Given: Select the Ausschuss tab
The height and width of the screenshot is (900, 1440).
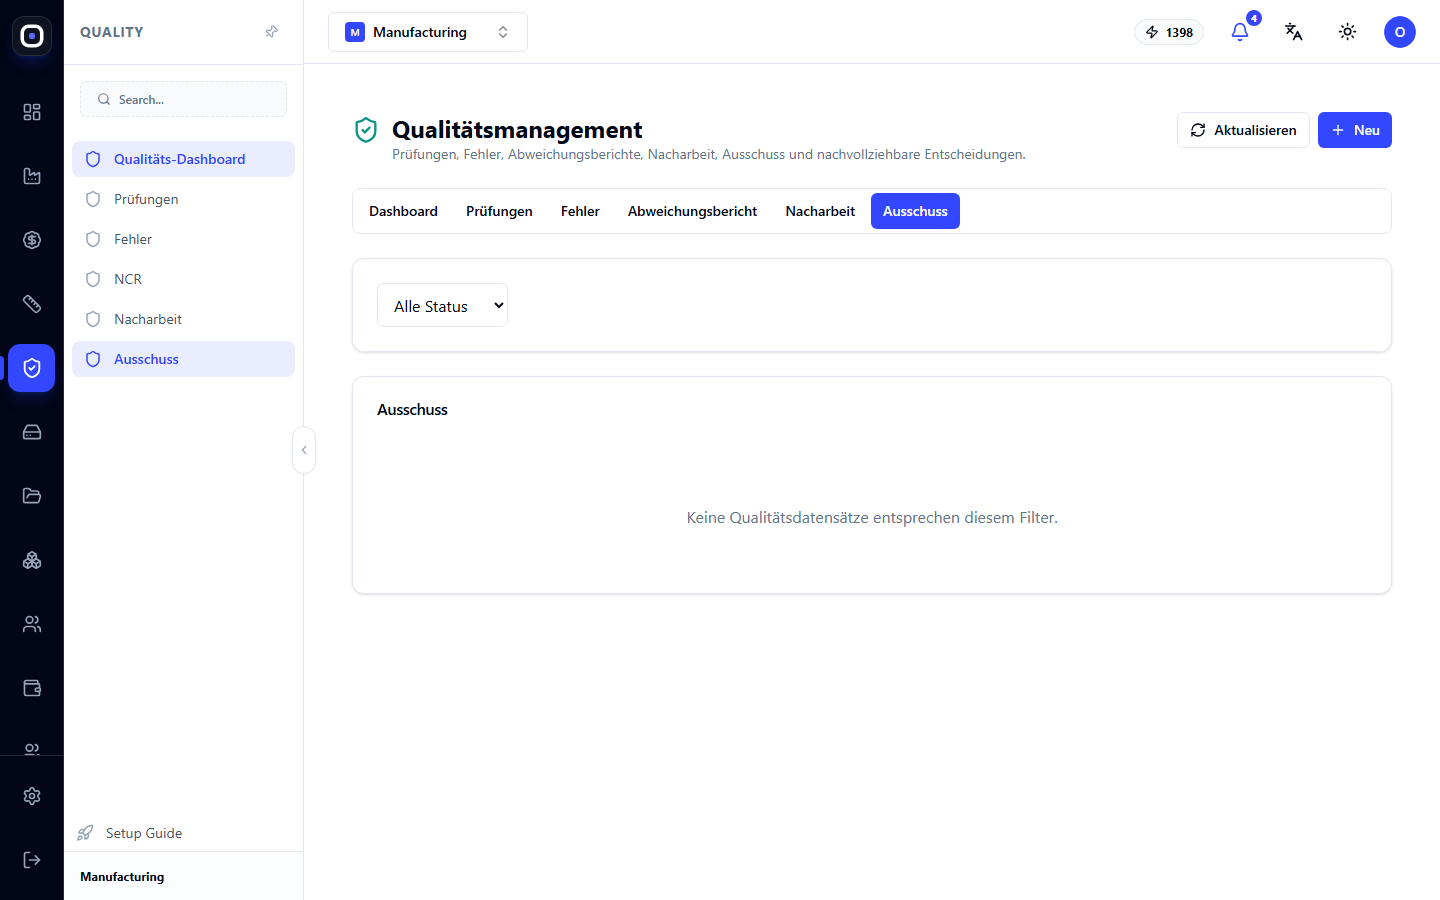Looking at the screenshot, I should 915,211.
